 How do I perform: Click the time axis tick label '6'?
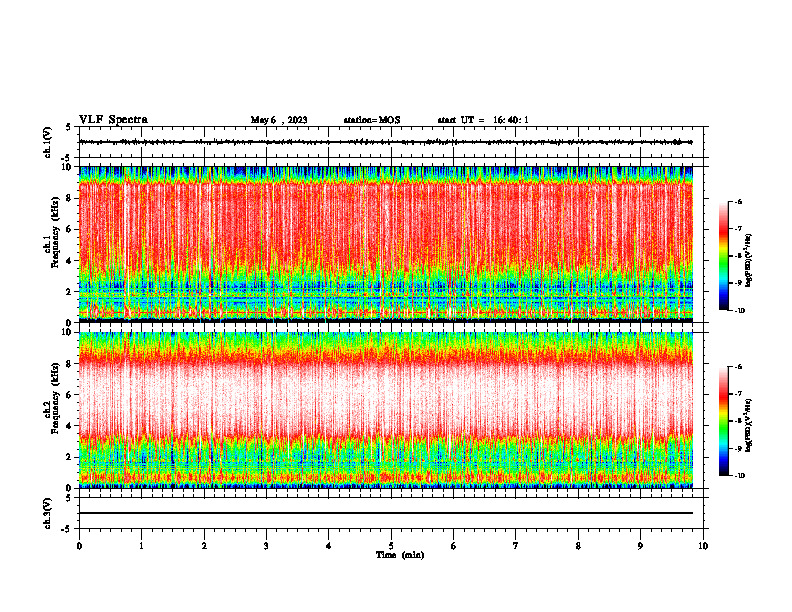454,546
